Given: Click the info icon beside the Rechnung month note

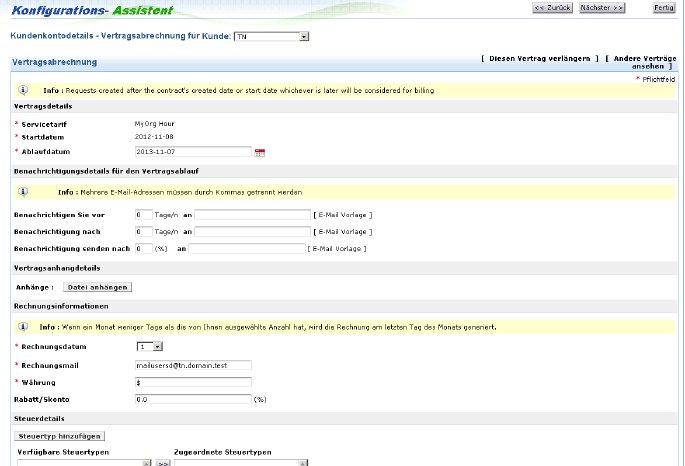Looking at the screenshot, I should click(x=23, y=327).
